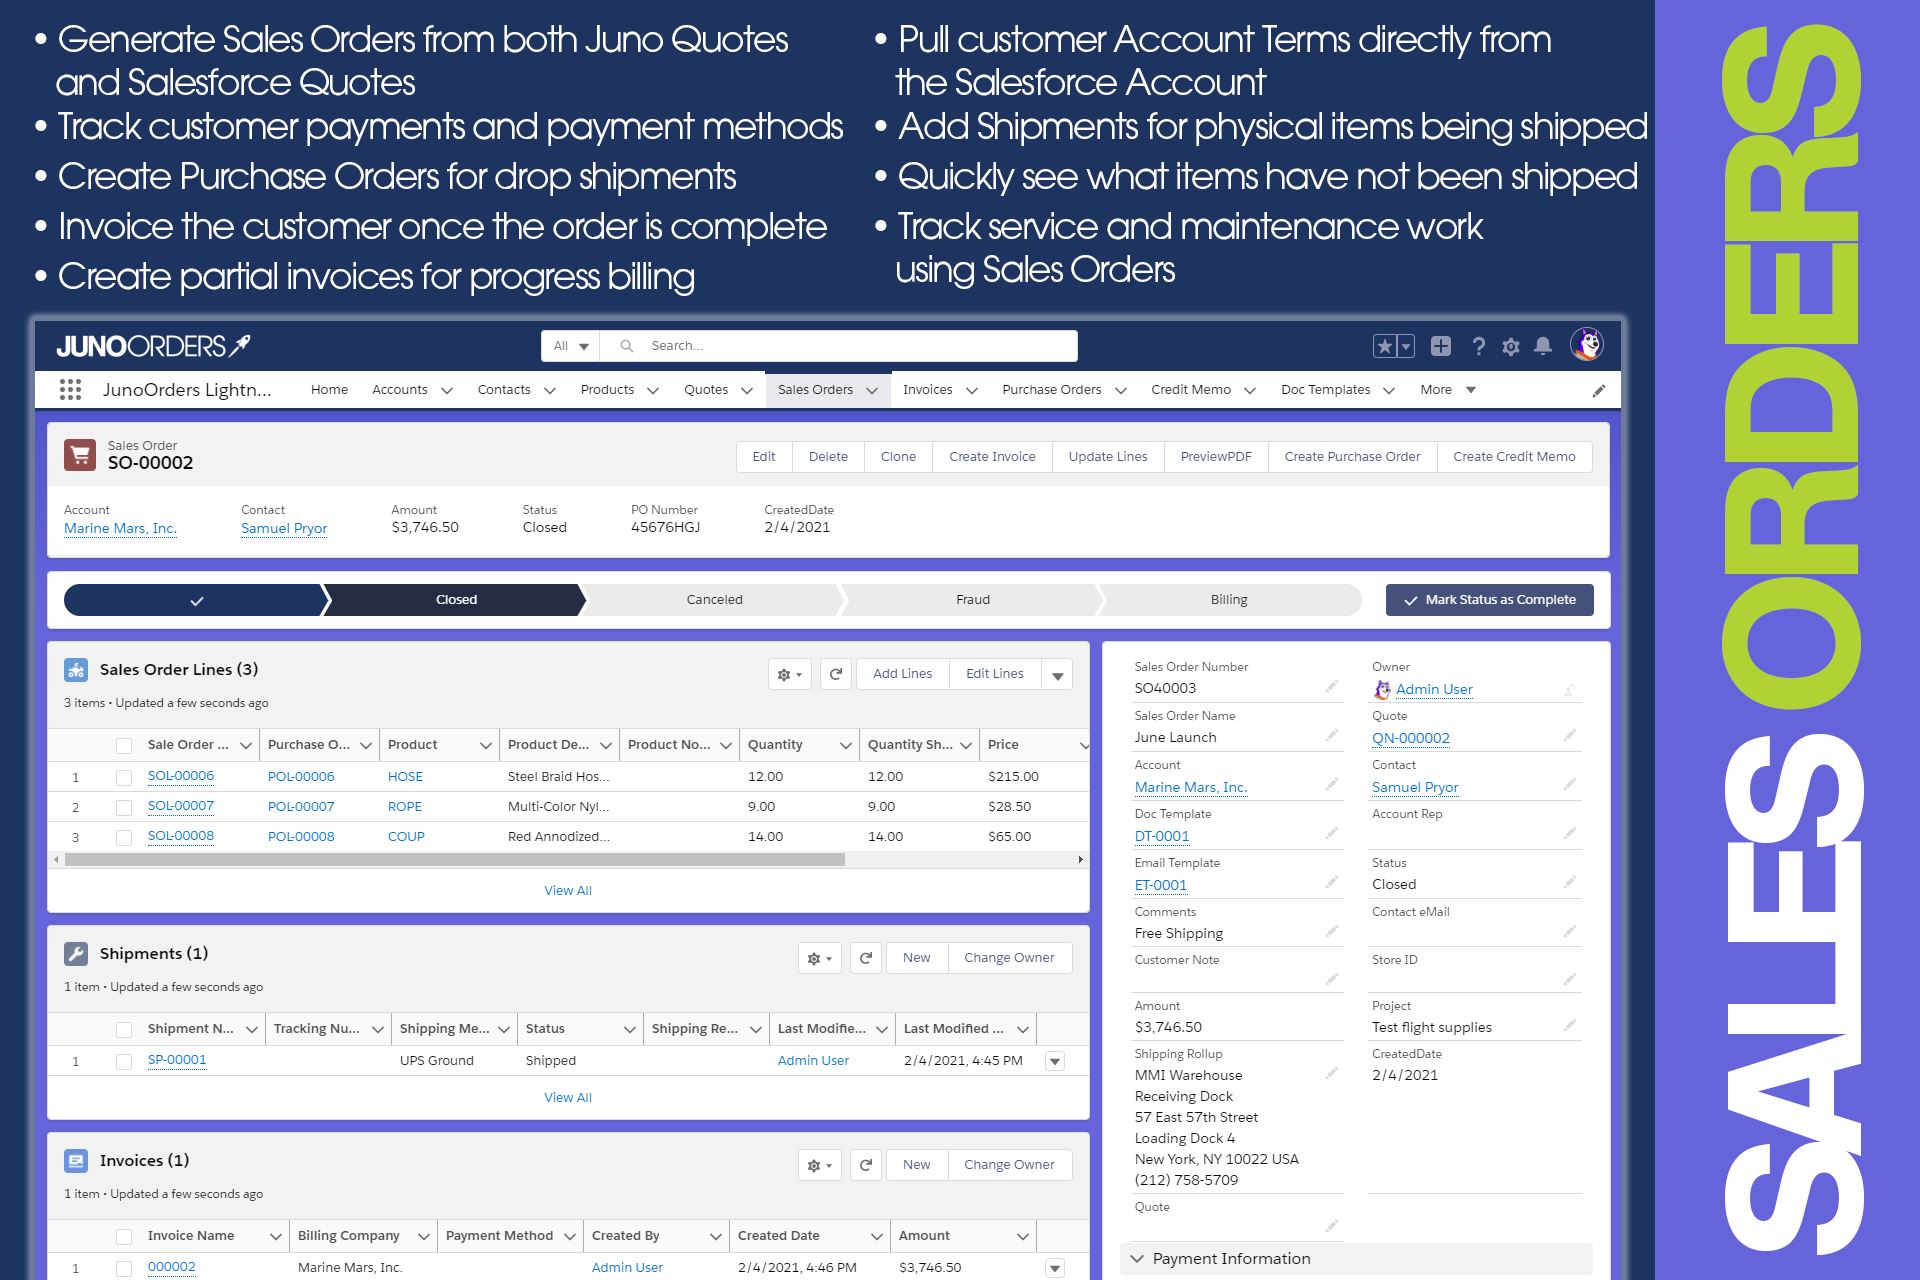Screen dimensions: 1920x1280
Task: Open the SP-00001 row actions dropdown
Action: pos(1055,1060)
